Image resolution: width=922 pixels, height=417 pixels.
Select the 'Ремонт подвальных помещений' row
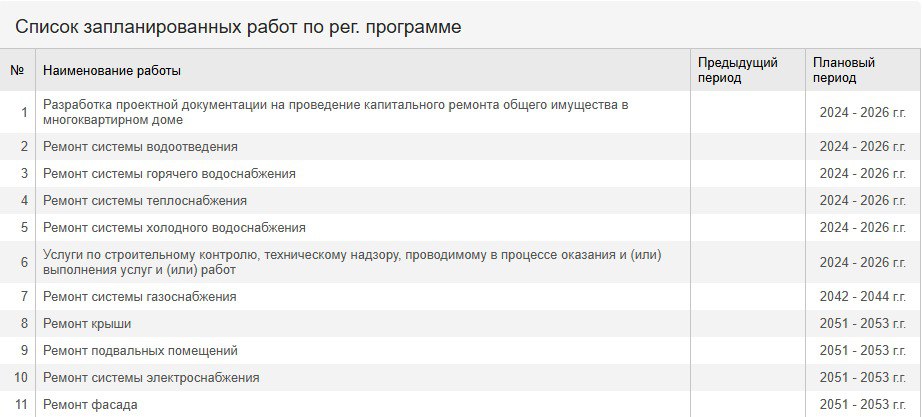461,351
